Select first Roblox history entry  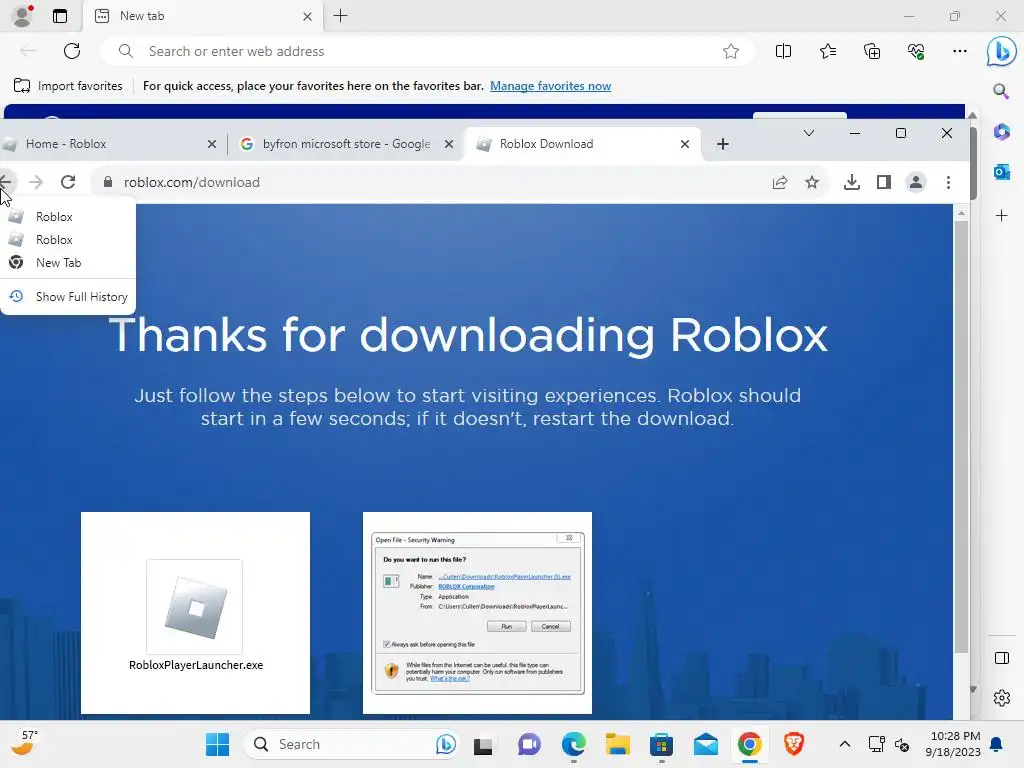(68, 217)
